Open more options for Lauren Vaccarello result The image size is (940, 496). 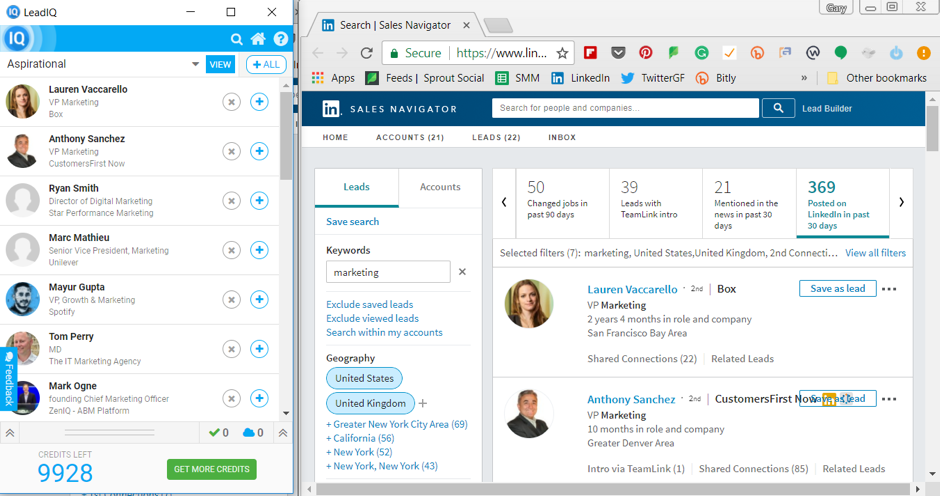click(890, 289)
